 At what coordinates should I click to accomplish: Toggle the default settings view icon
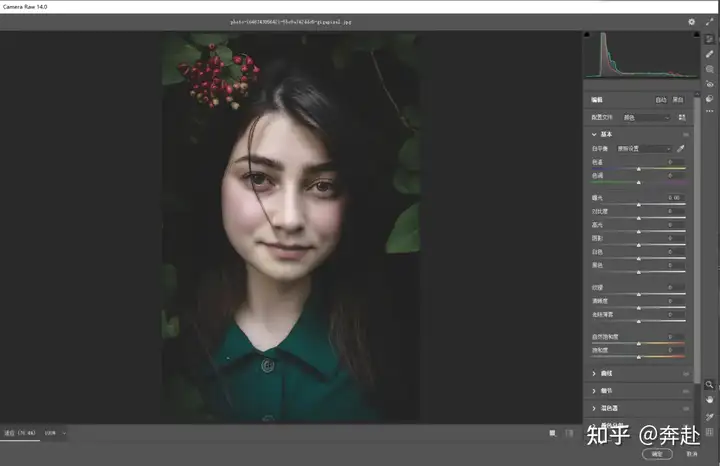pos(569,433)
